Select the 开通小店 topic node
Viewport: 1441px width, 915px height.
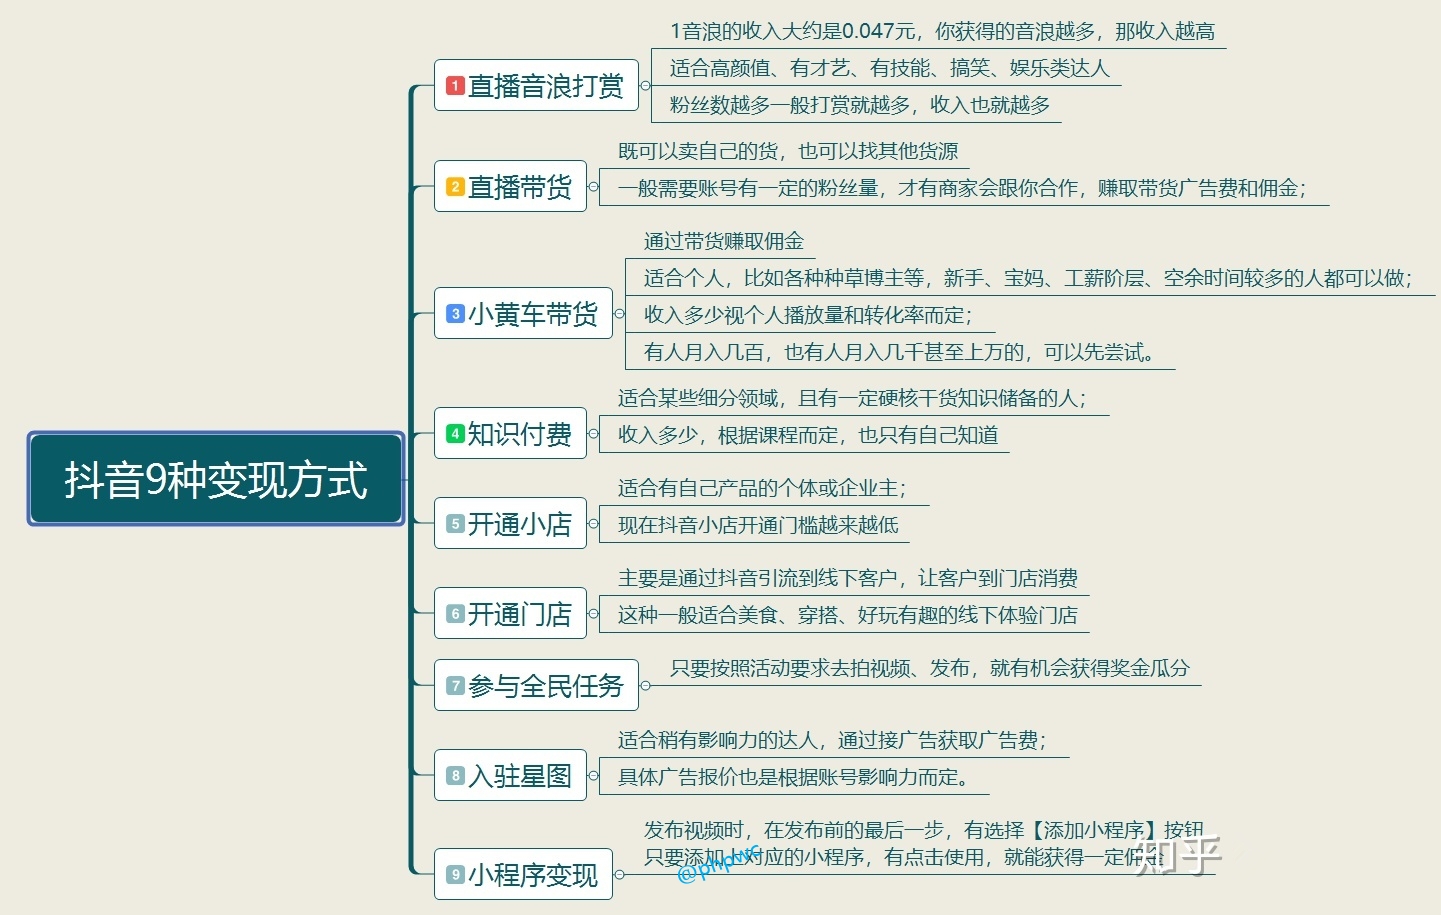[510, 524]
